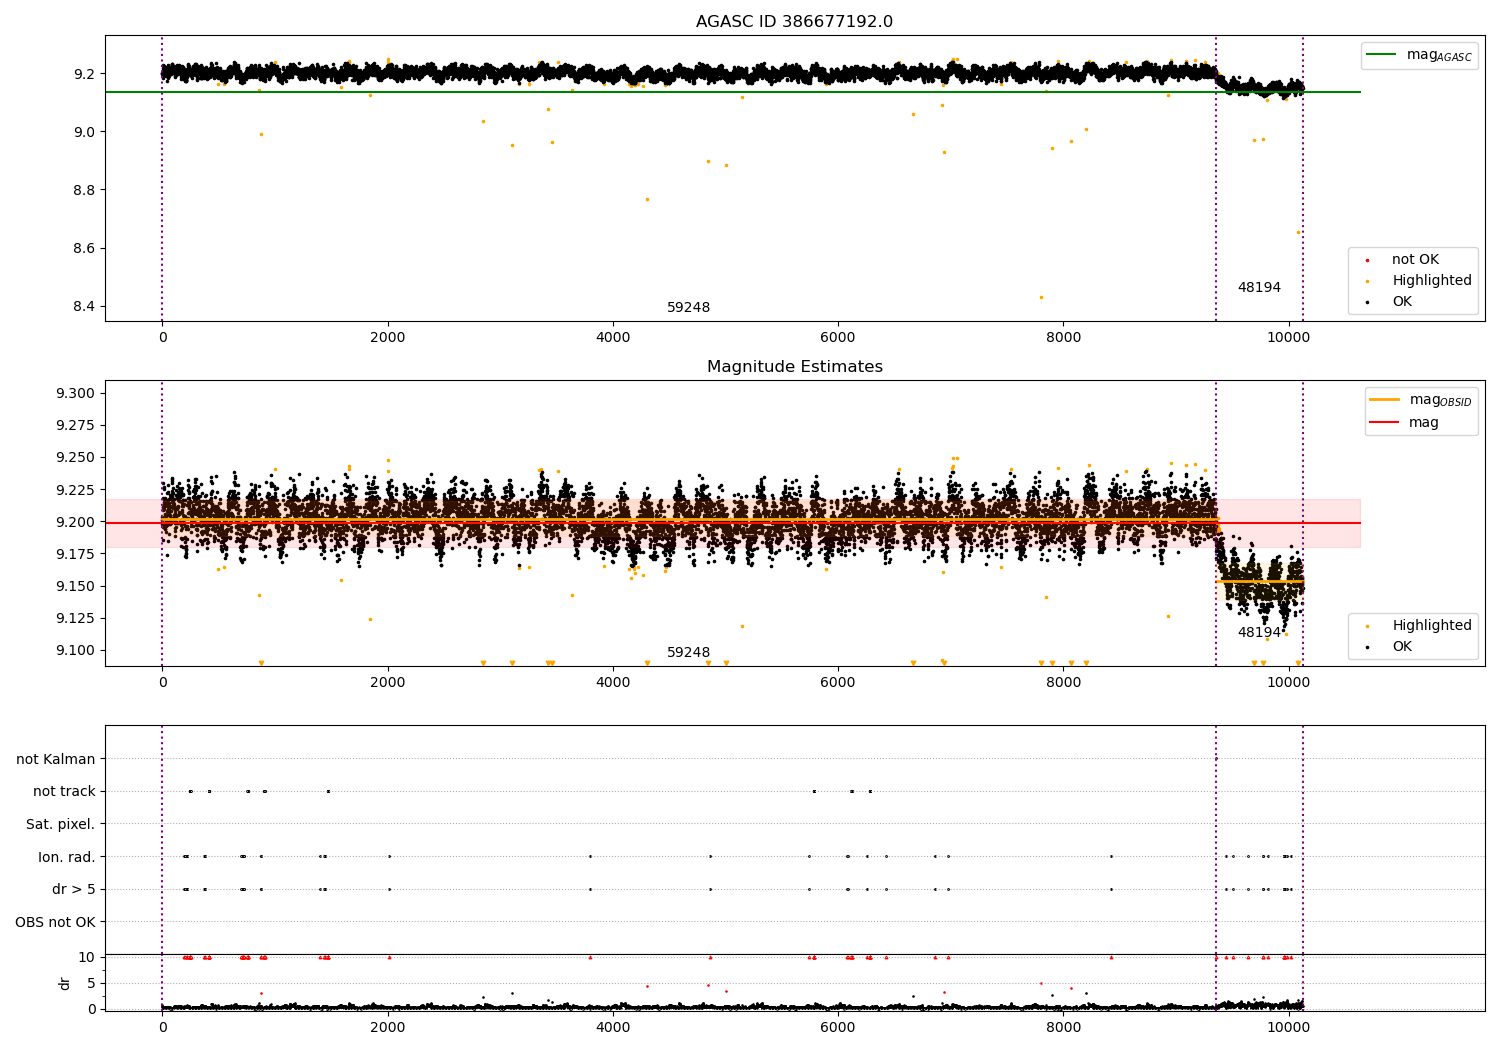Click the '10' tick on the dr axis

pyautogui.click(x=87, y=958)
